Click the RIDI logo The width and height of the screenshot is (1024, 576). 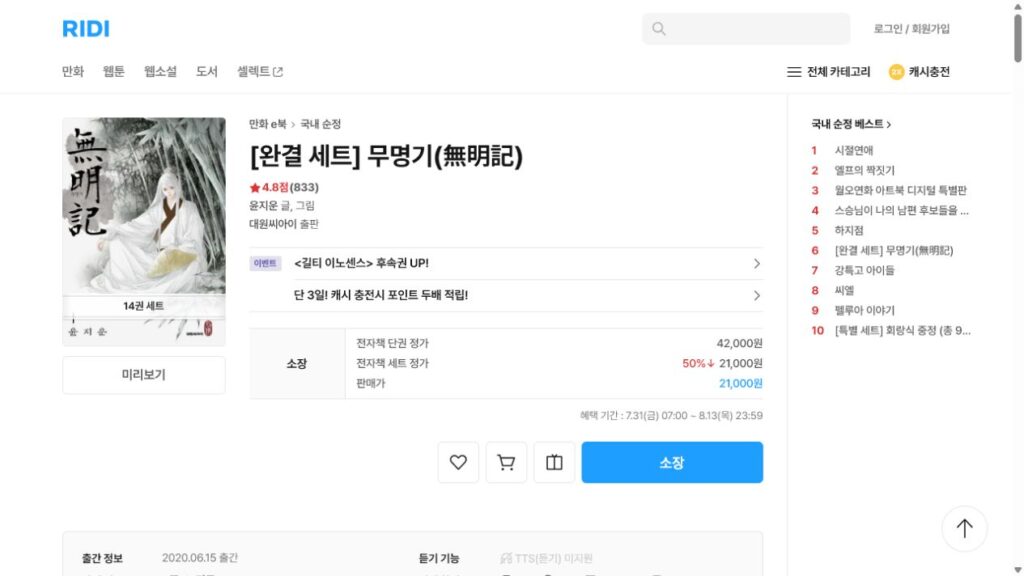coord(86,29)
